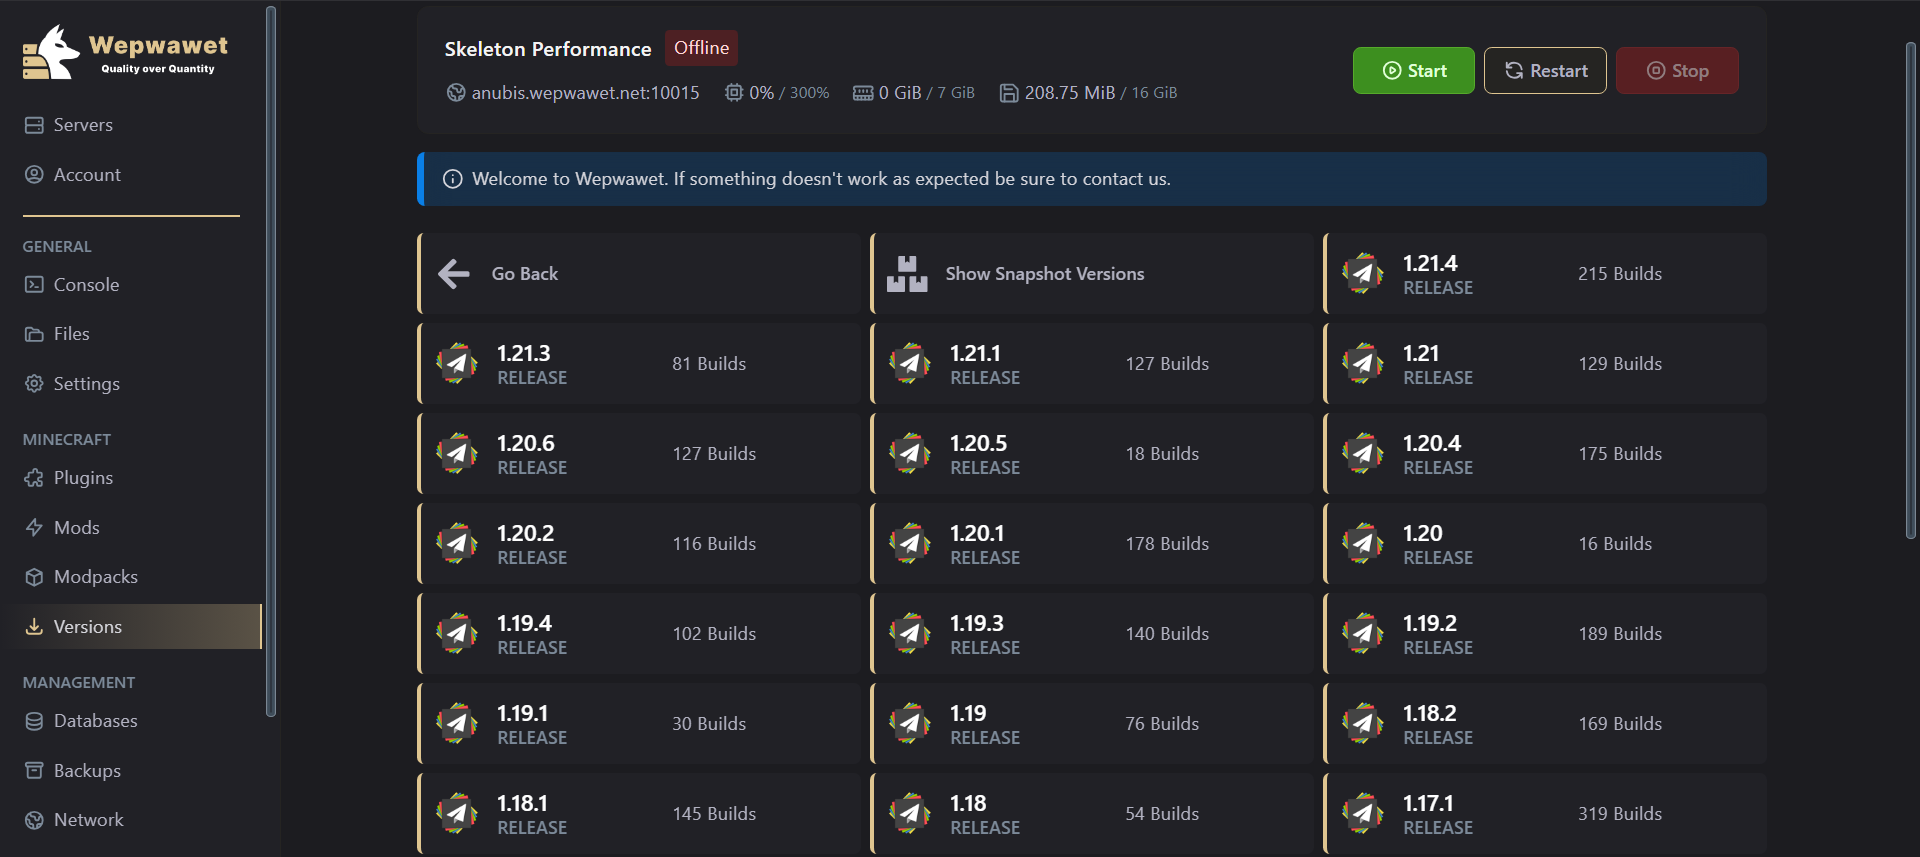Screen dimensions: 1920x857
Task: Click '16 Builds' text
Action: pos(1615,544)
